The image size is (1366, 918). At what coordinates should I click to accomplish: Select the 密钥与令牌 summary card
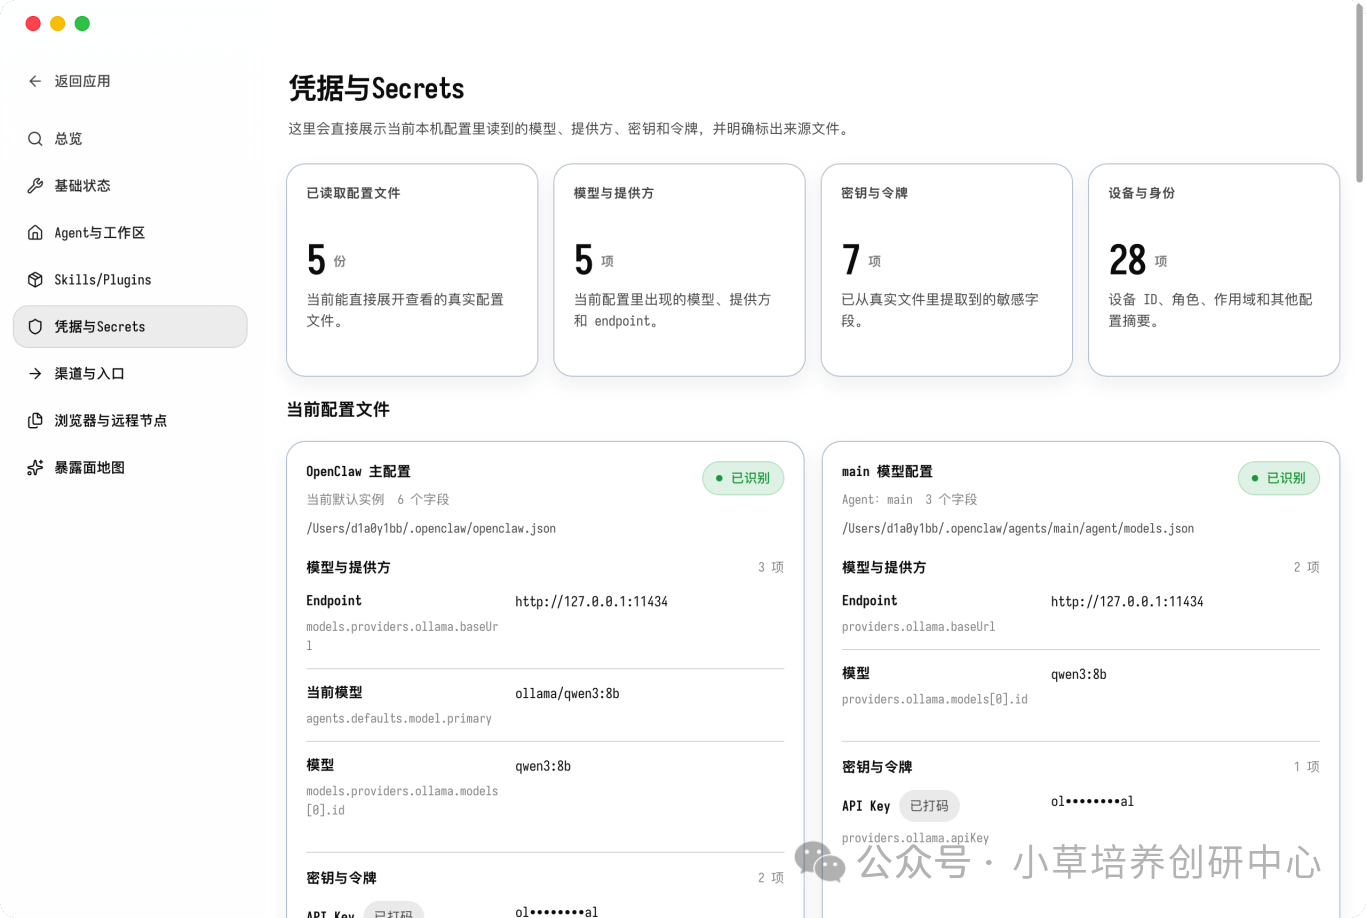(947, 270)
